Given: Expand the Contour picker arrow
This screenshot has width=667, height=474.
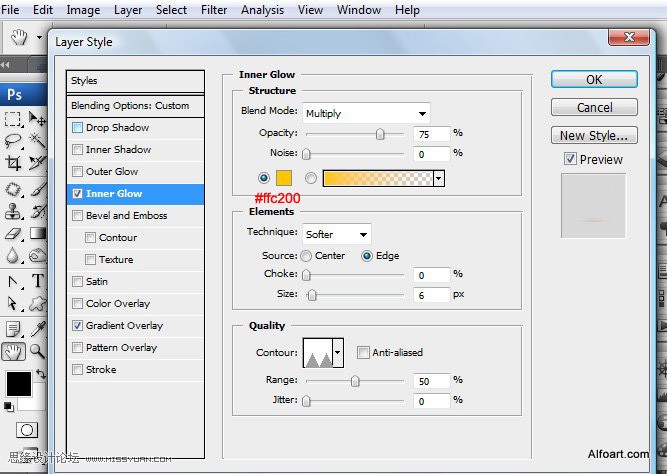Looking at the screenshot, I should (338, 353).
